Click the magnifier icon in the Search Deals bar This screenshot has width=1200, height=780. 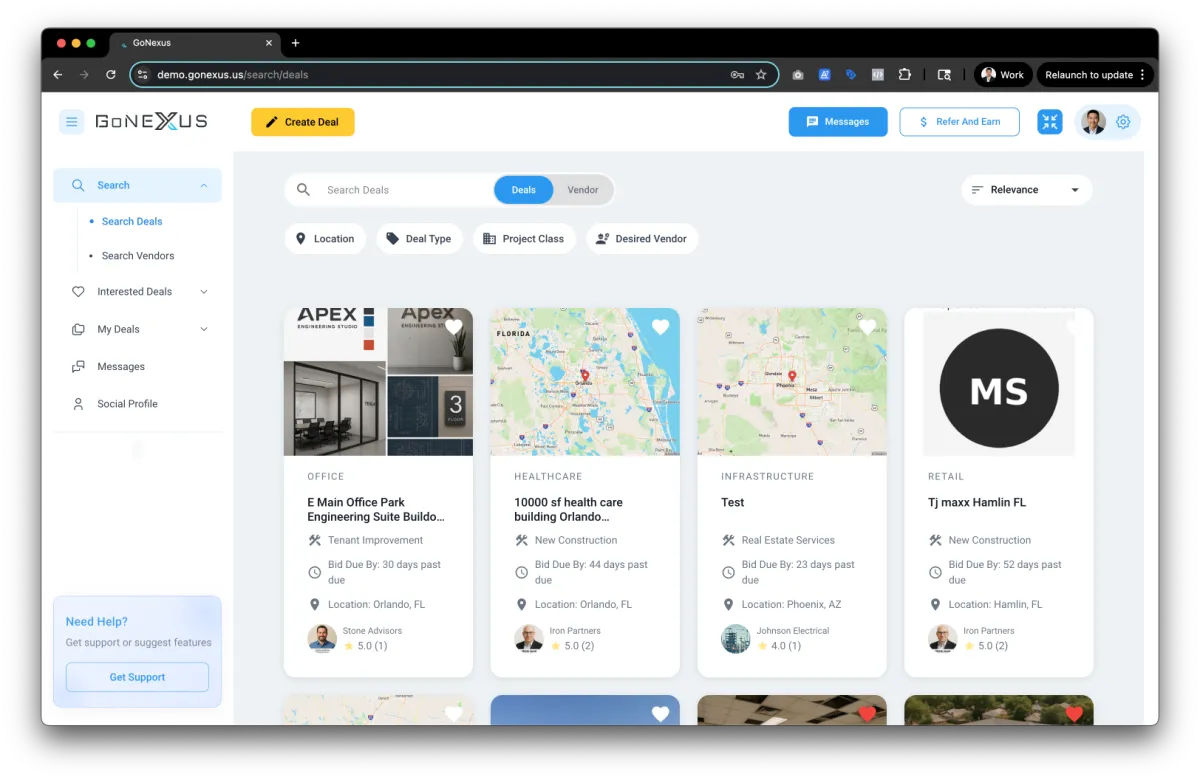pos(304,190)
